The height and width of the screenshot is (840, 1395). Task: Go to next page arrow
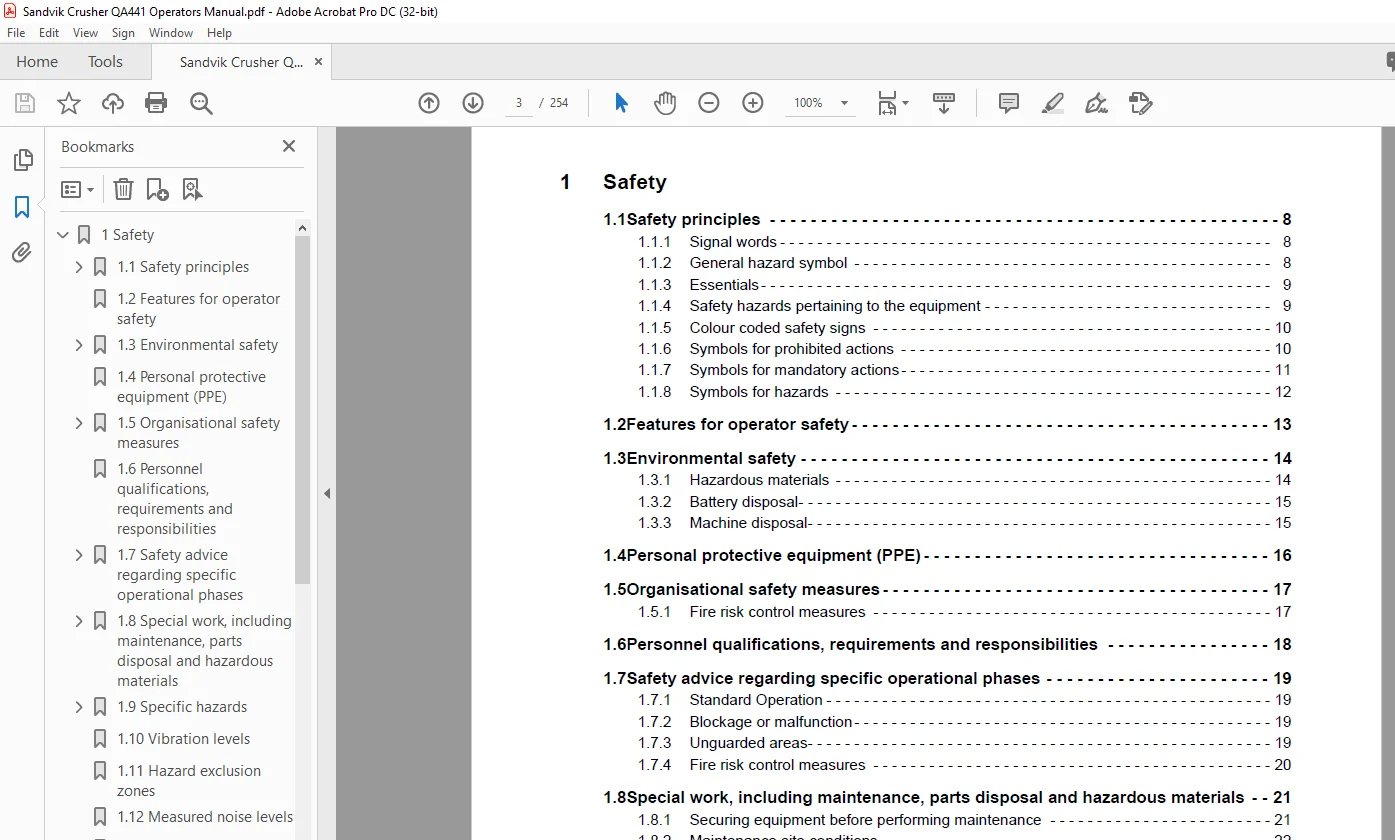(473, 103)
